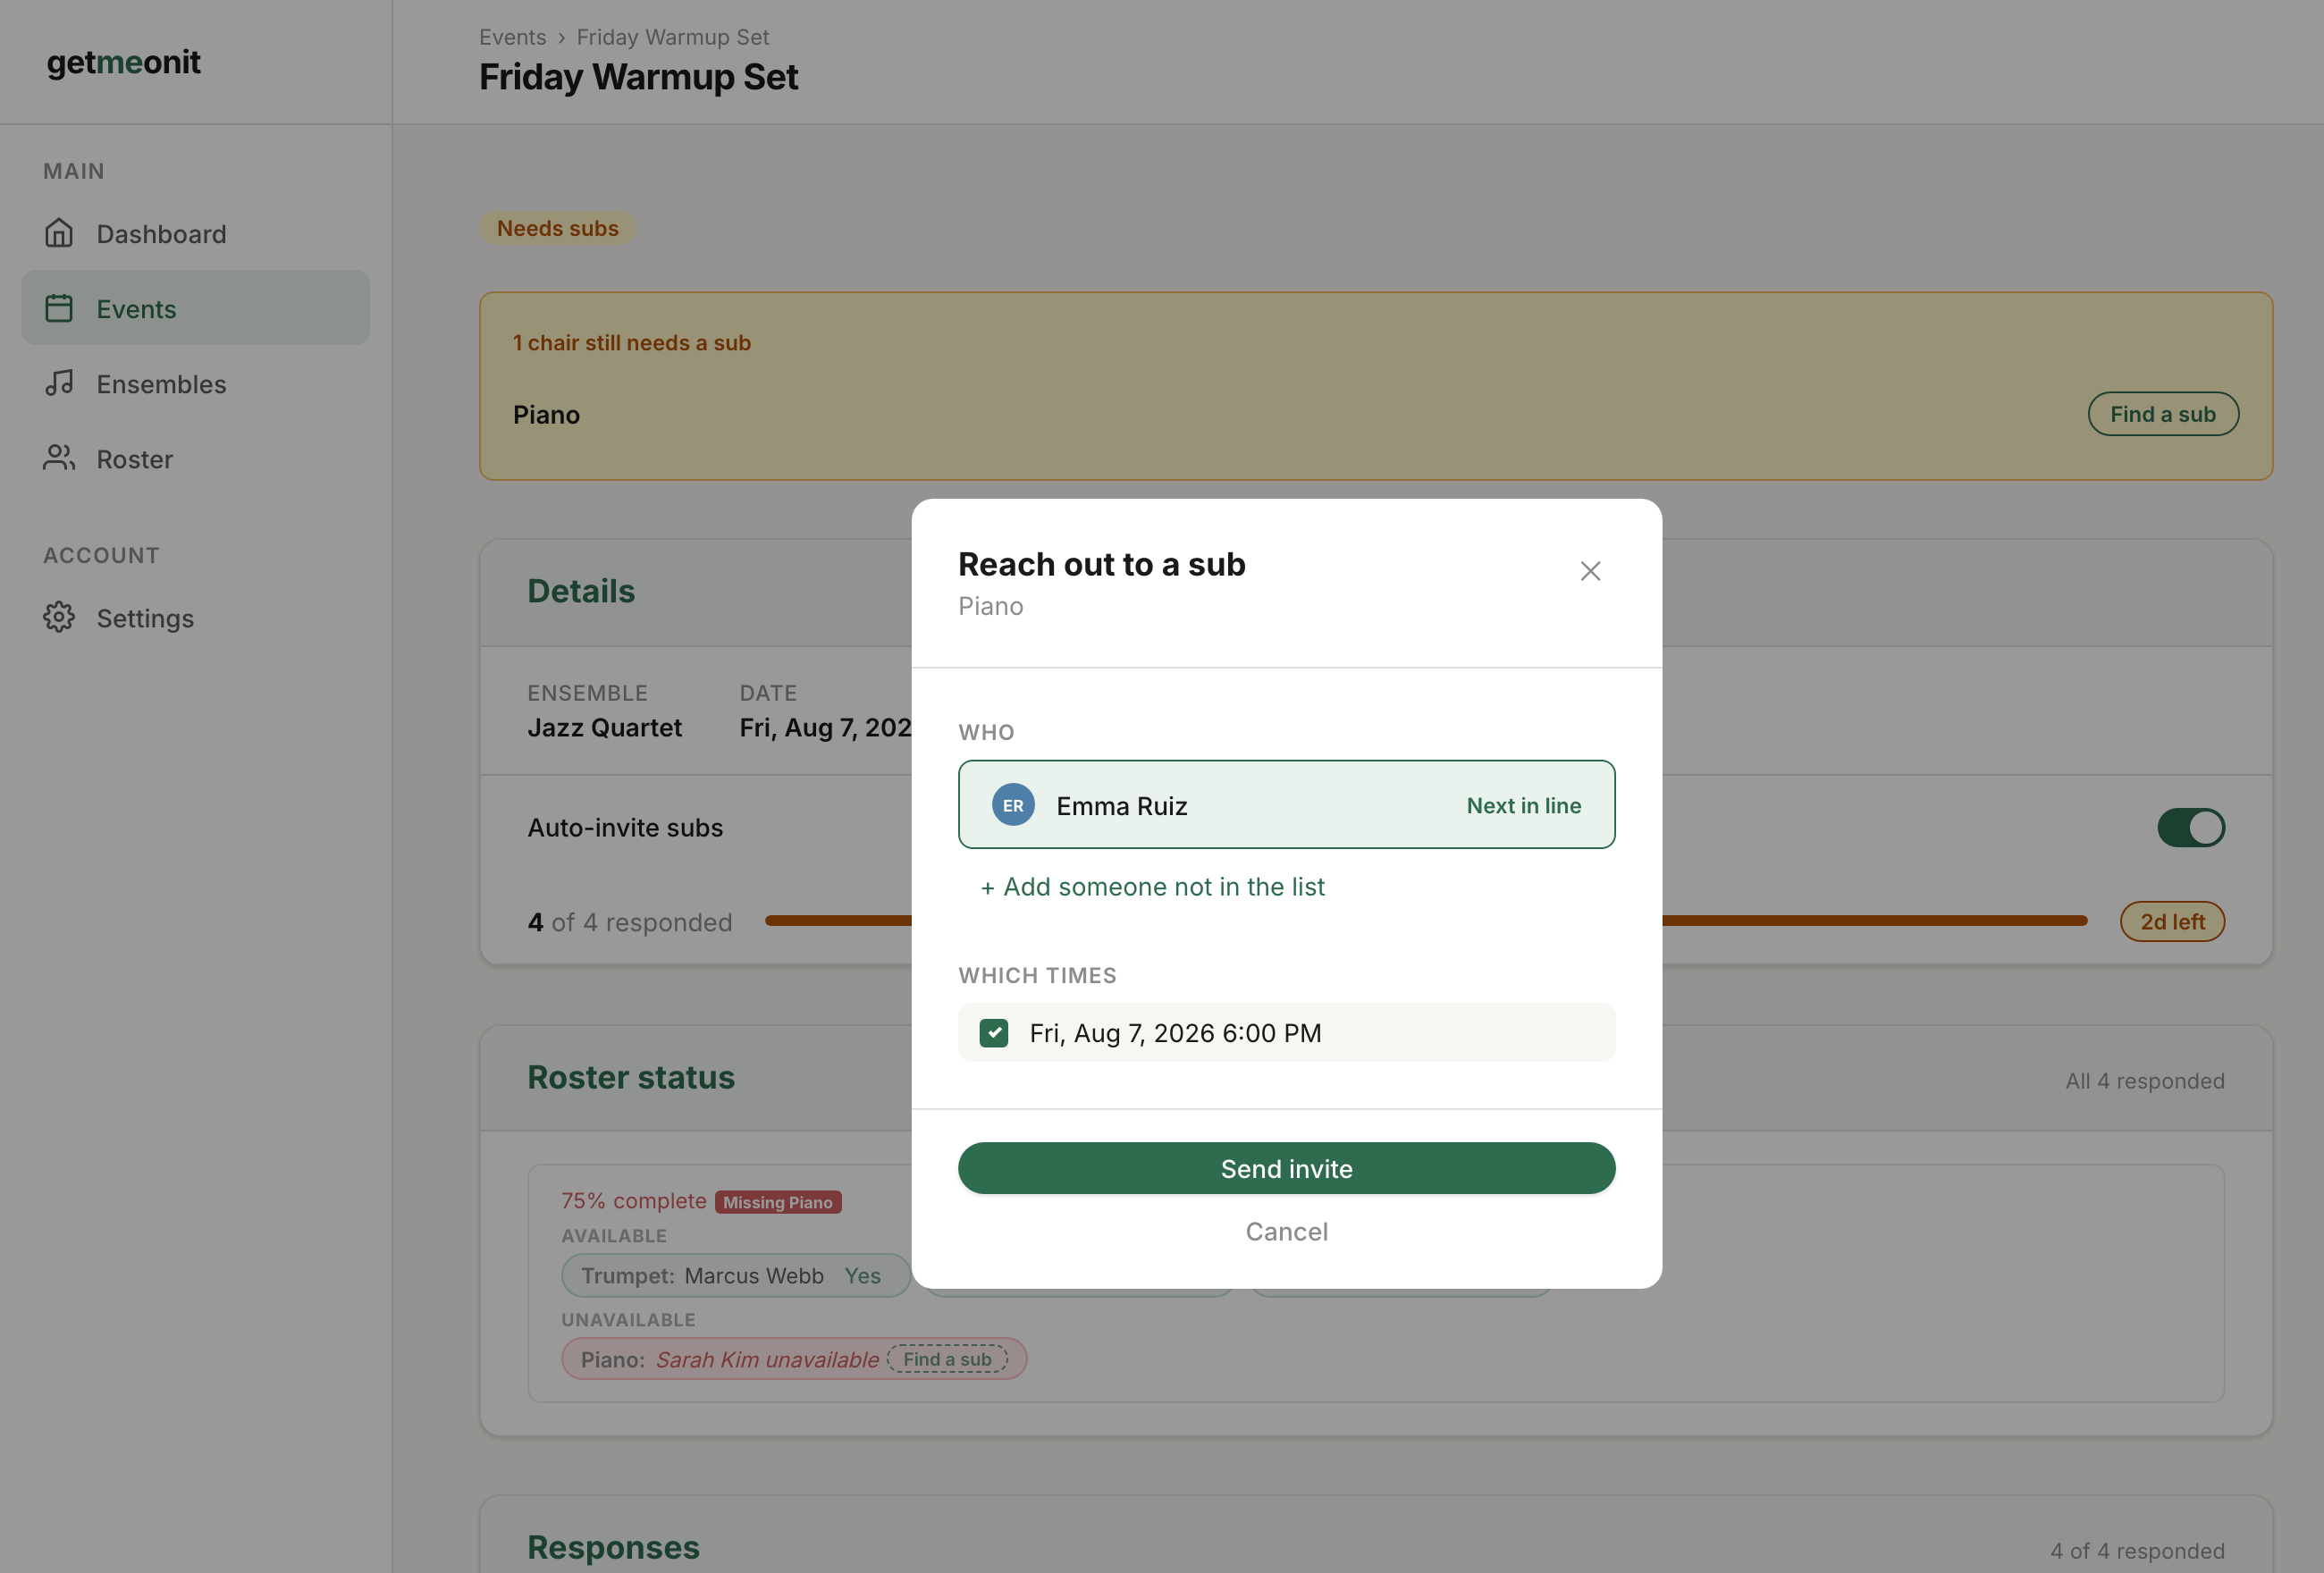Click the Friday Warmup Set breadcrumb
This screenshot has height=1573, width=2324.
(672, 37)
